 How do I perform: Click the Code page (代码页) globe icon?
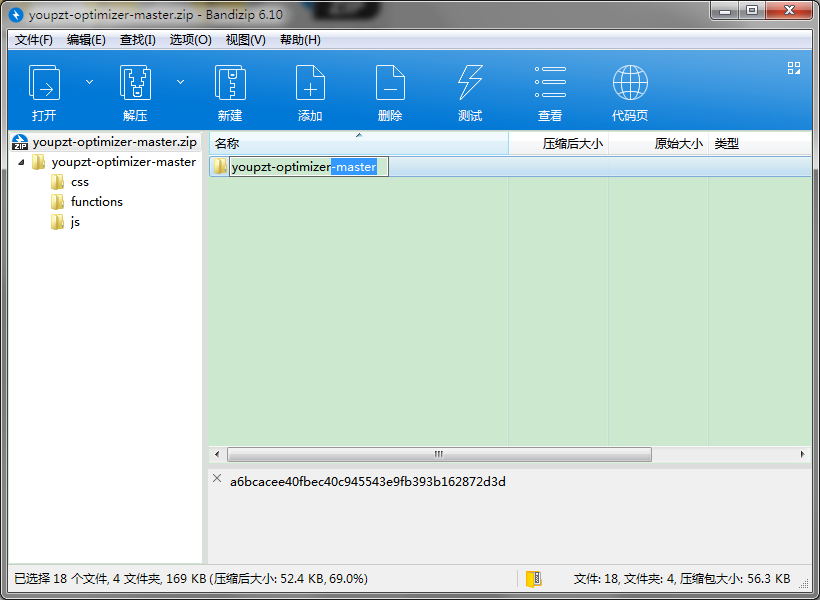(630, 83)
